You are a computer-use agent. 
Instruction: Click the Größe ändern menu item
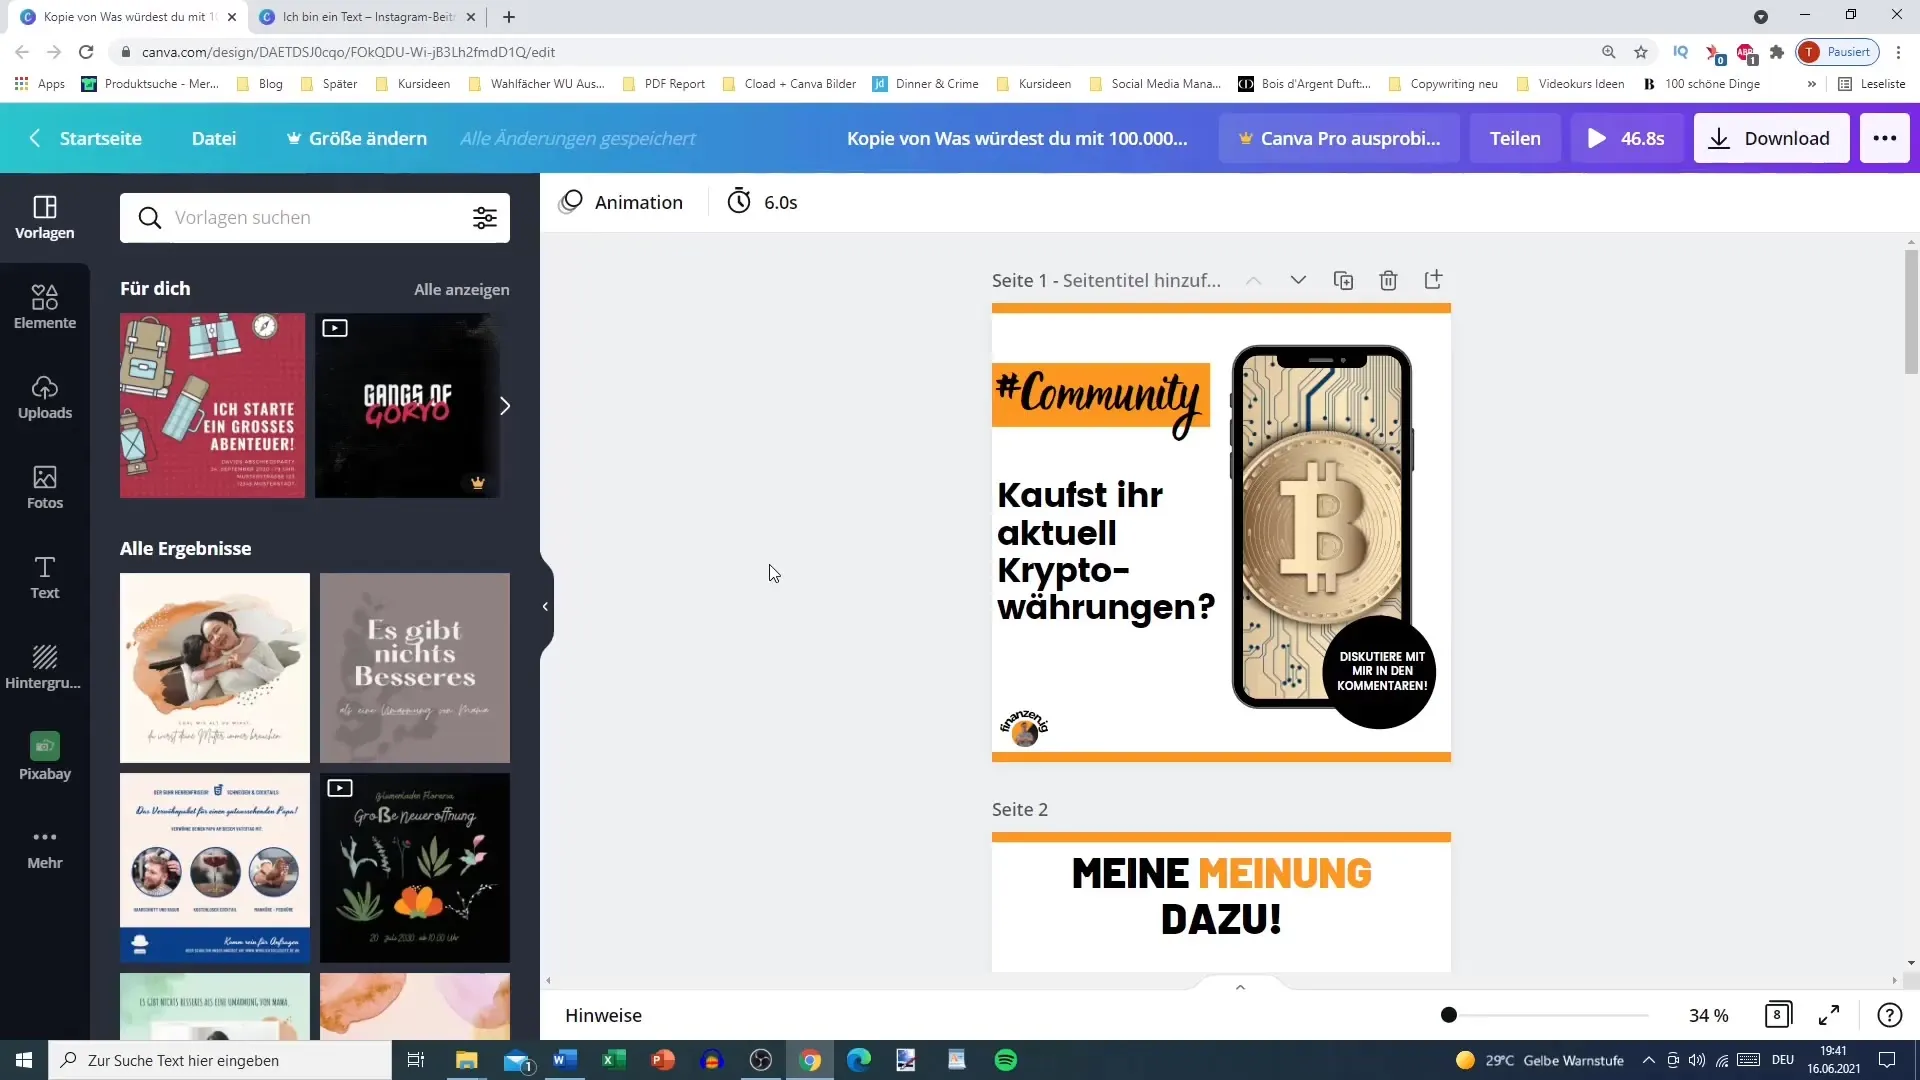(x=355, y=137)
